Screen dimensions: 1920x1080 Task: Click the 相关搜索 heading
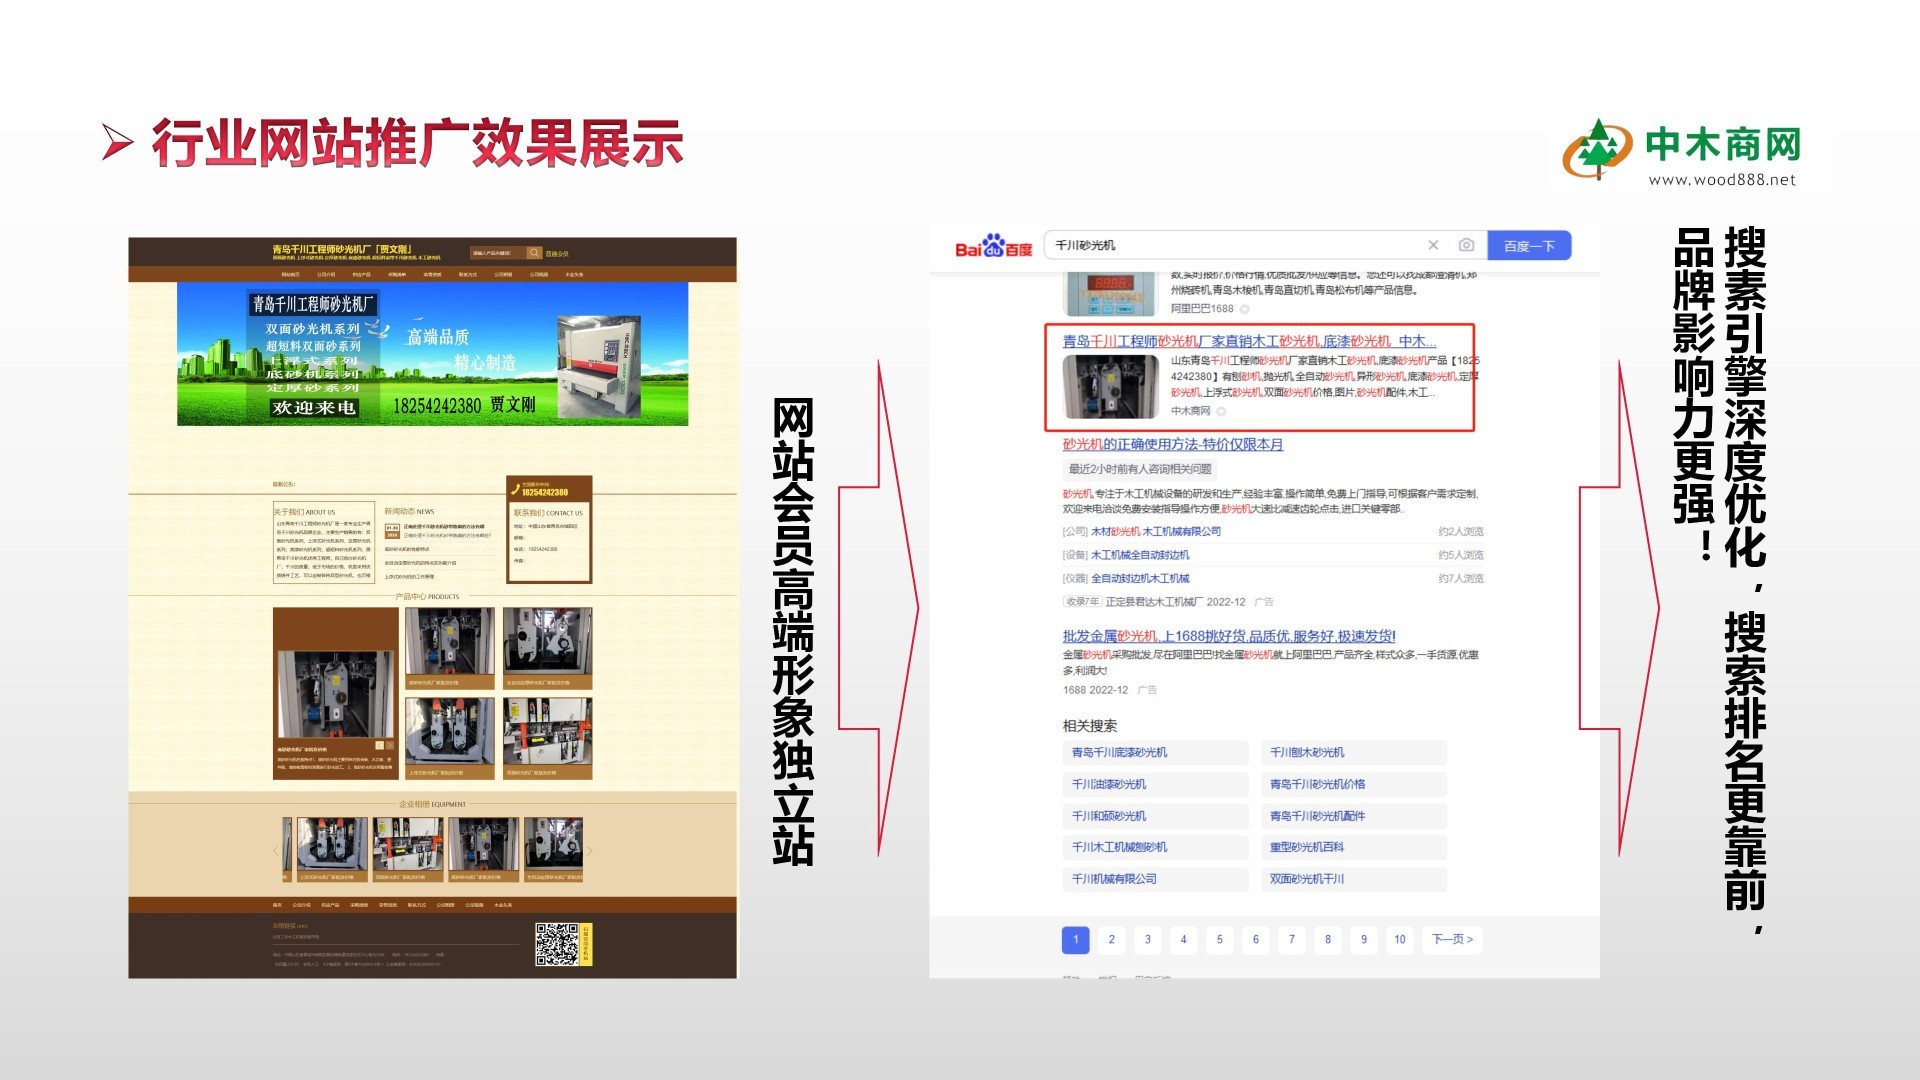click(x=1089, y=726)
